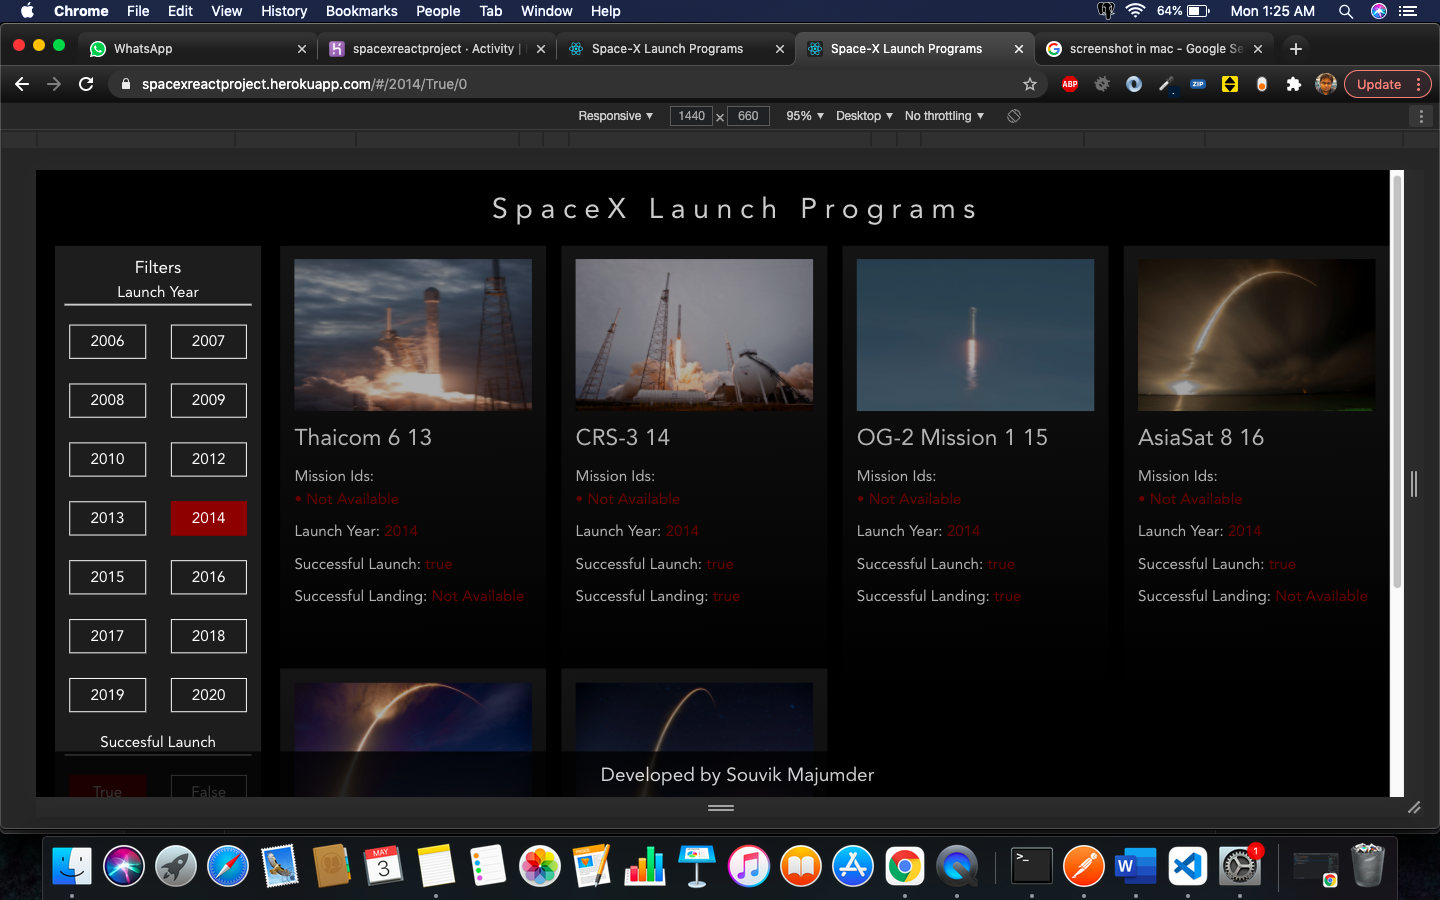Open Postman from the dock

click(x=1084, y=866)
